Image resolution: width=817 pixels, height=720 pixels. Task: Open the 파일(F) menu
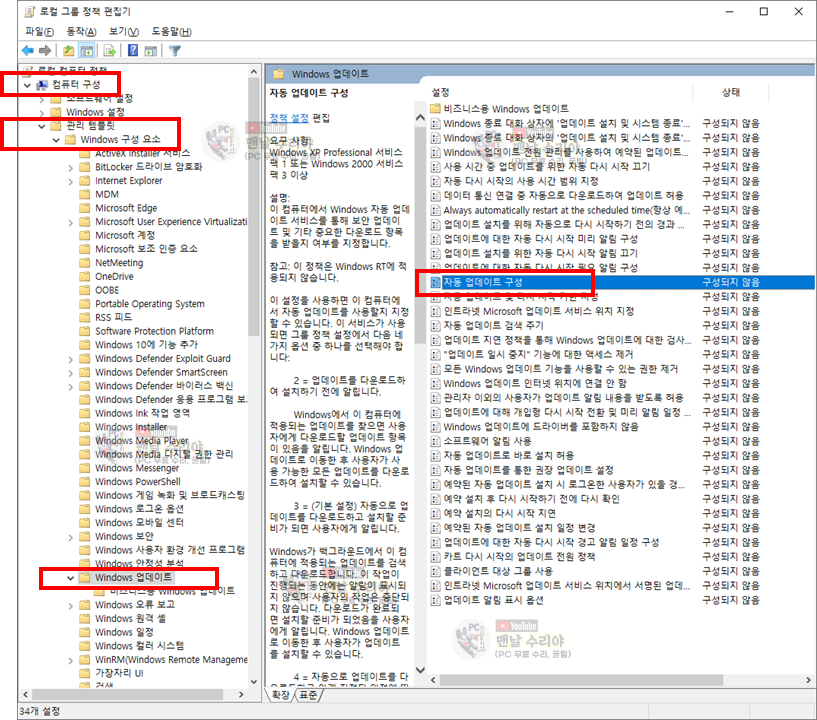point(39,31)
